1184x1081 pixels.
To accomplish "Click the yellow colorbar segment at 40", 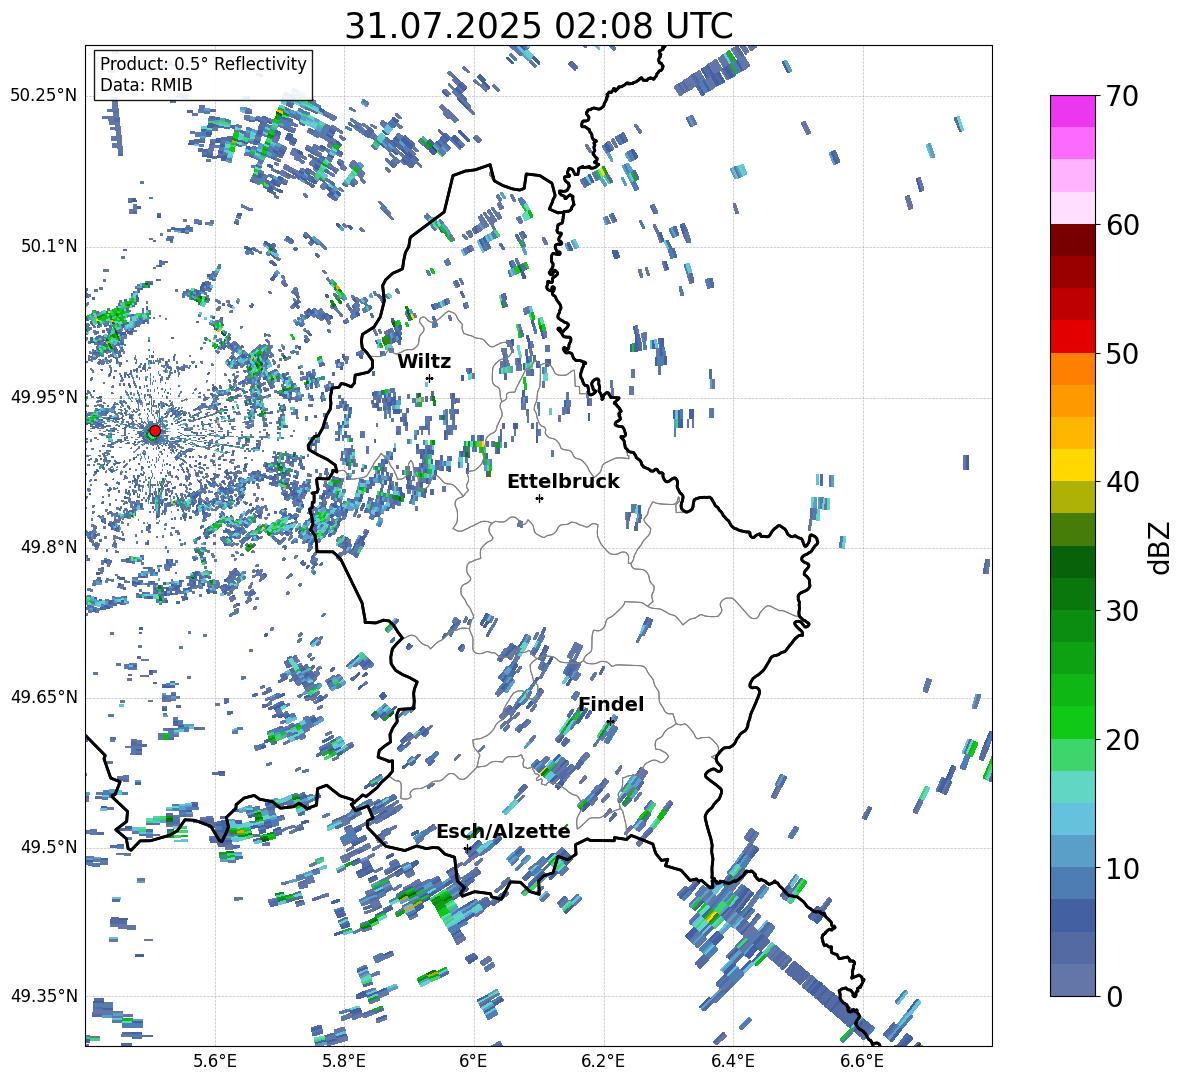I will point(1072,465).
